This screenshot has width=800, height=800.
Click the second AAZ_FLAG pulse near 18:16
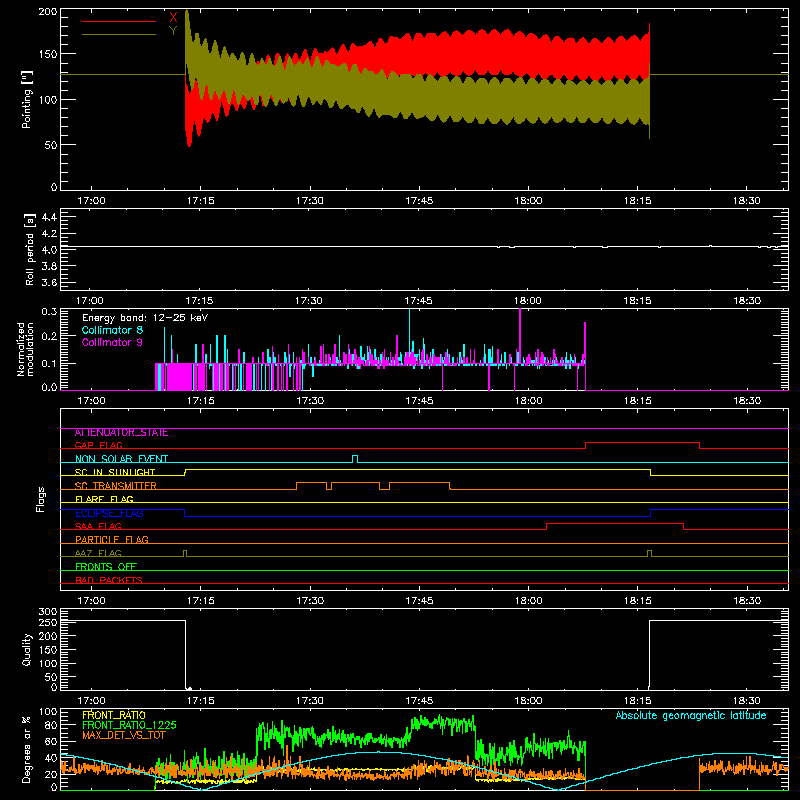649,554
